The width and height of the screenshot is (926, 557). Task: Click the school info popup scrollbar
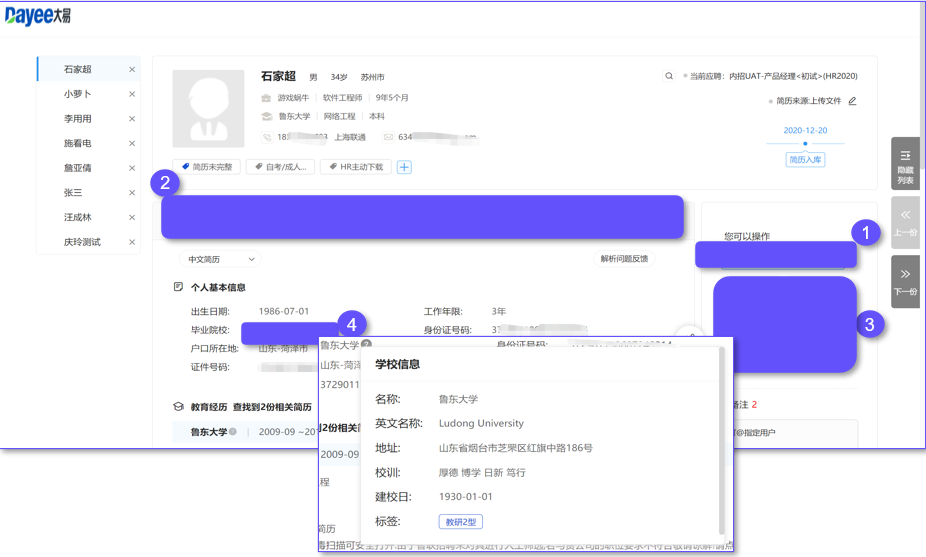[721, 441]
